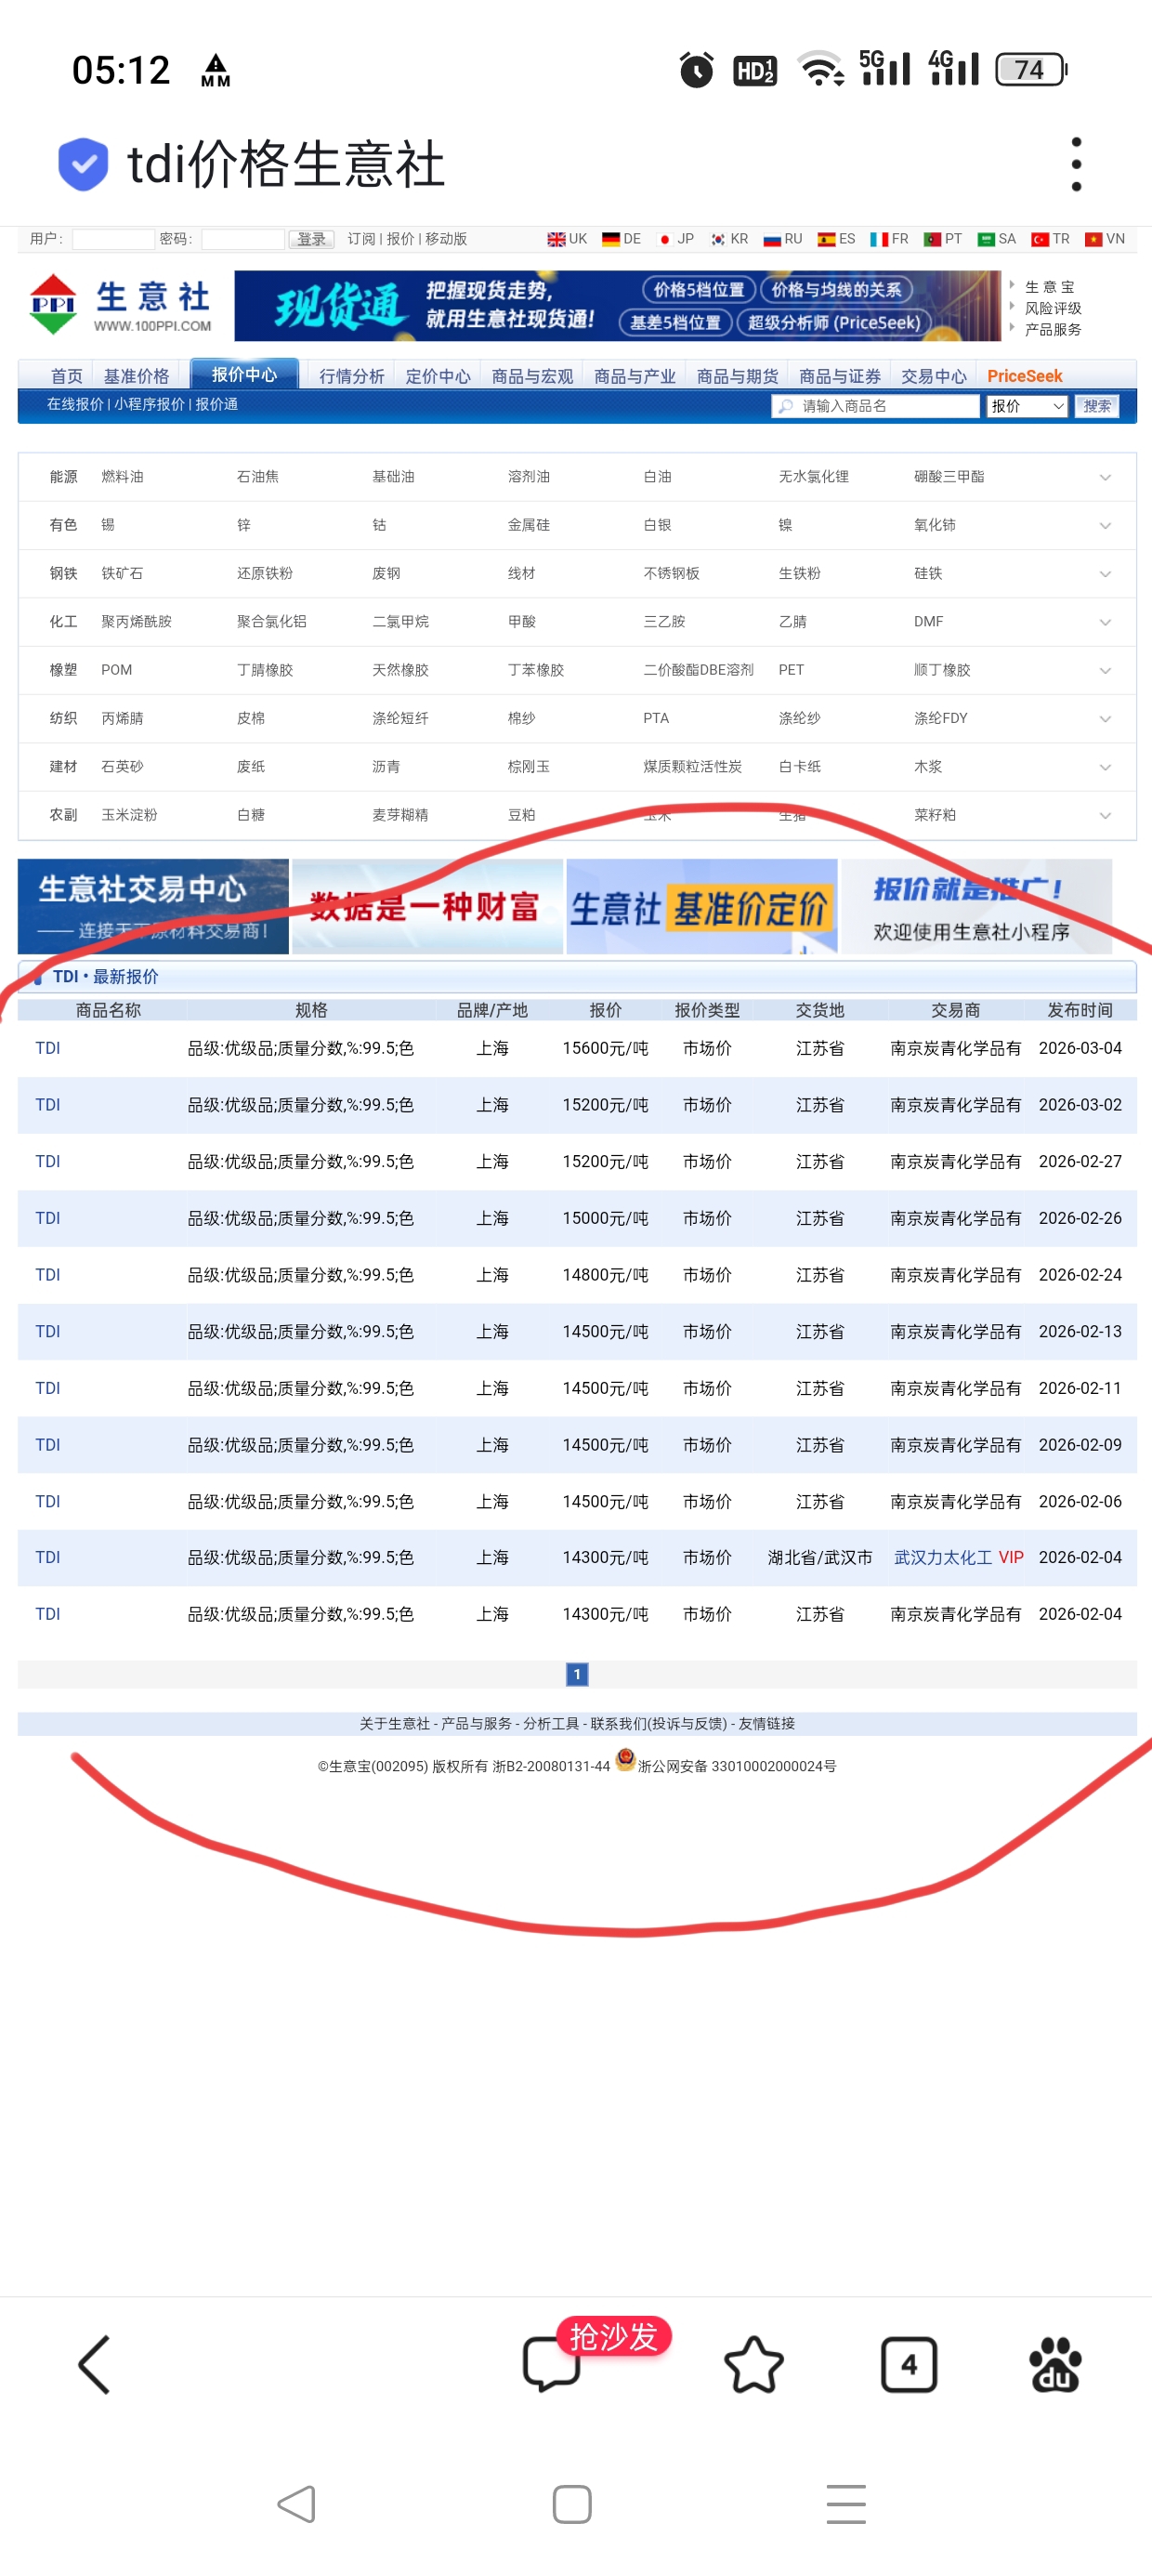Open 武汉力太化工 VIP trader link

click(x=958, y=1557)
